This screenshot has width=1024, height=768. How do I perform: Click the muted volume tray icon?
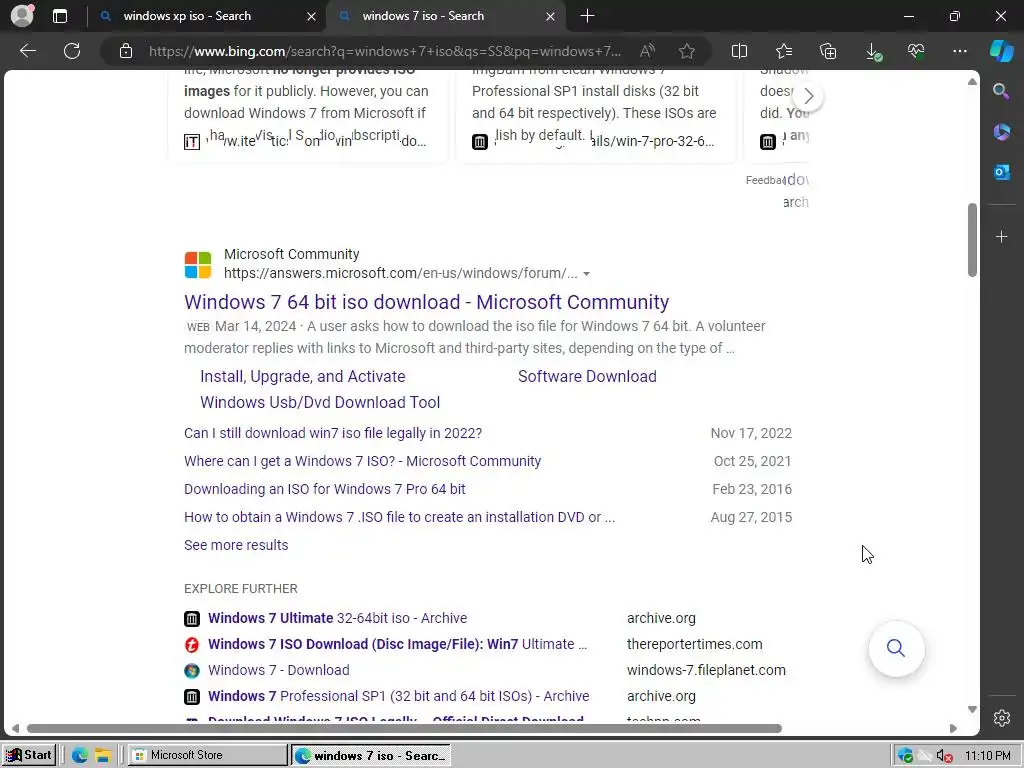[x=944, y=756]
